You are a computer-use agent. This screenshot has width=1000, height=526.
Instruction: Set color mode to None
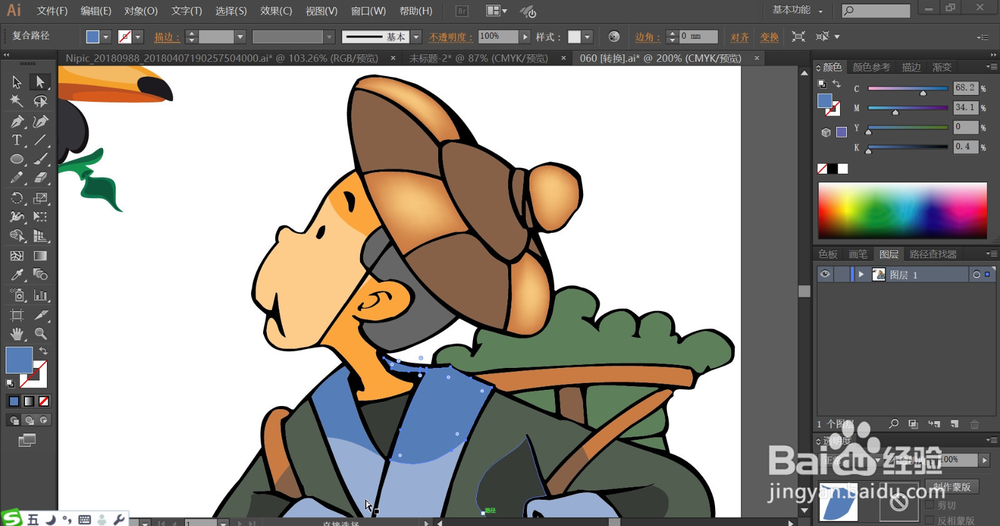[x=43, y=401]
